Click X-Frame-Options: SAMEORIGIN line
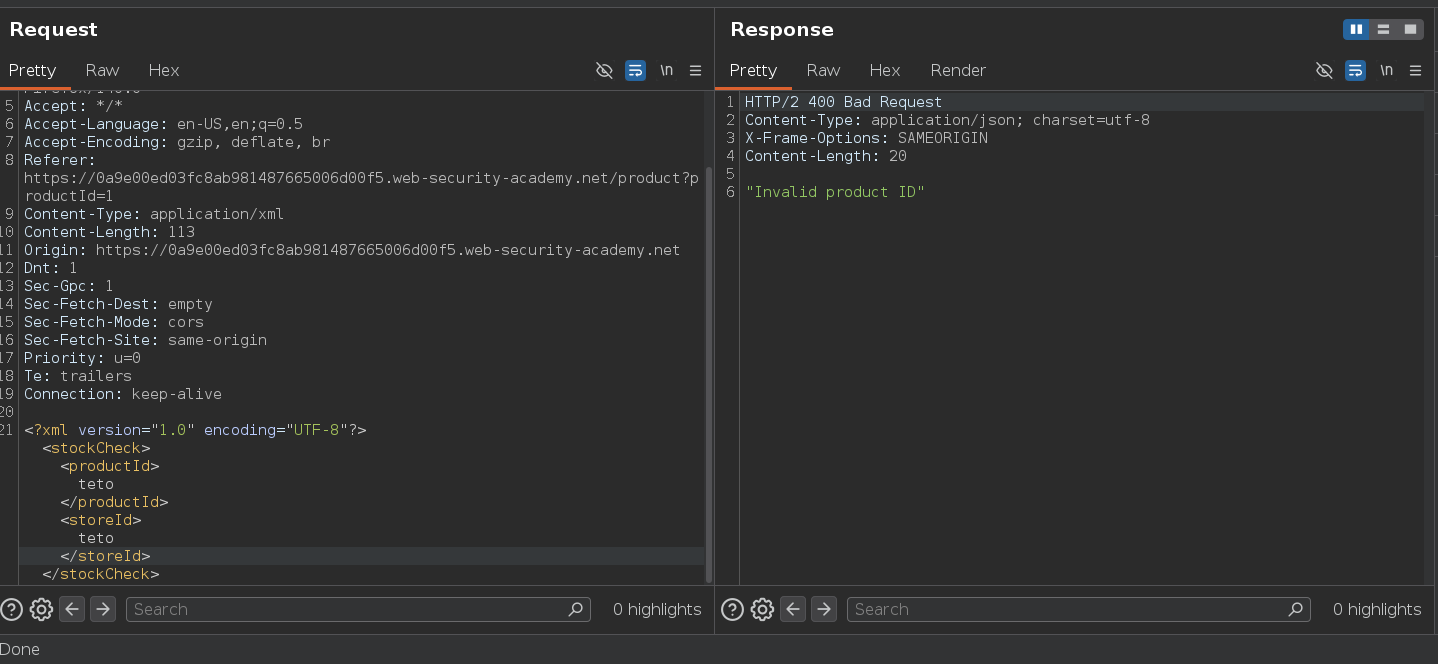Screen dimensions: 1438x664 tap(866, 138)
